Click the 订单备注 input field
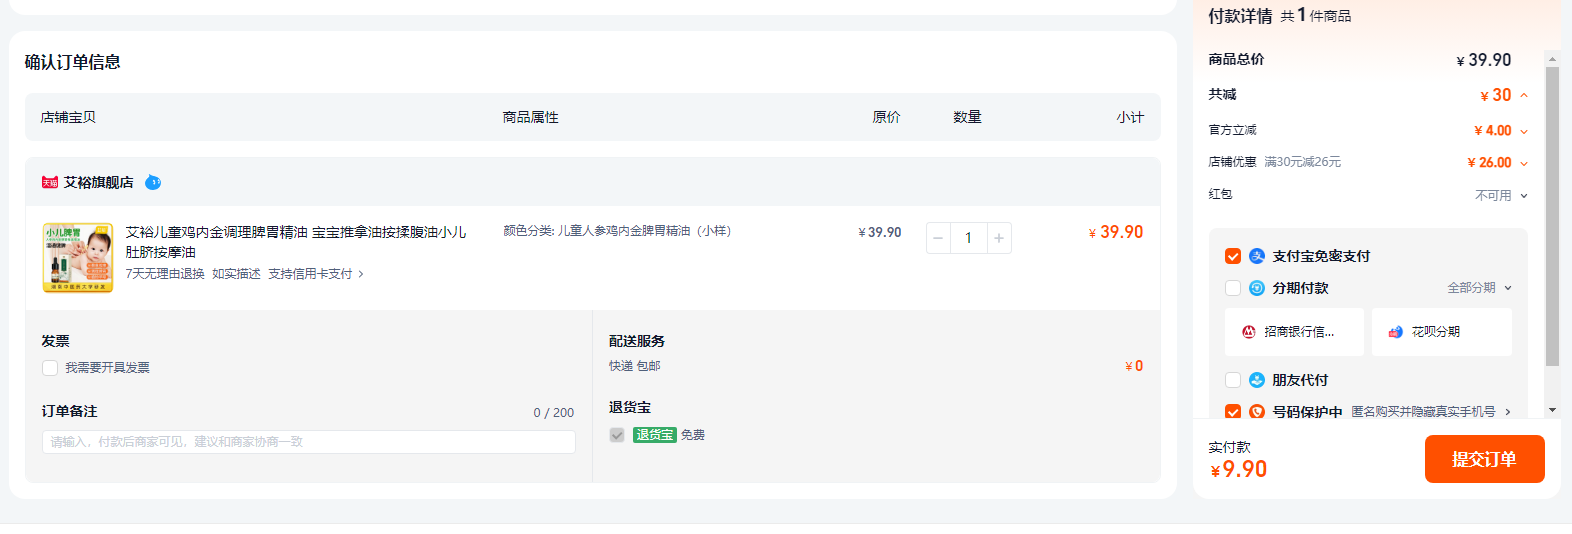This screenshot has height=534, width=1572. (x=308, y=442)
